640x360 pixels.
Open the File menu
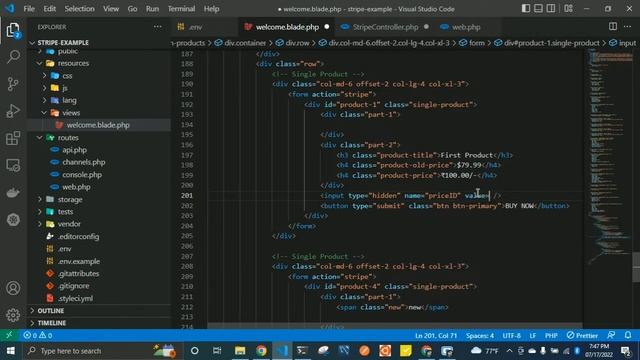[29, 9]
